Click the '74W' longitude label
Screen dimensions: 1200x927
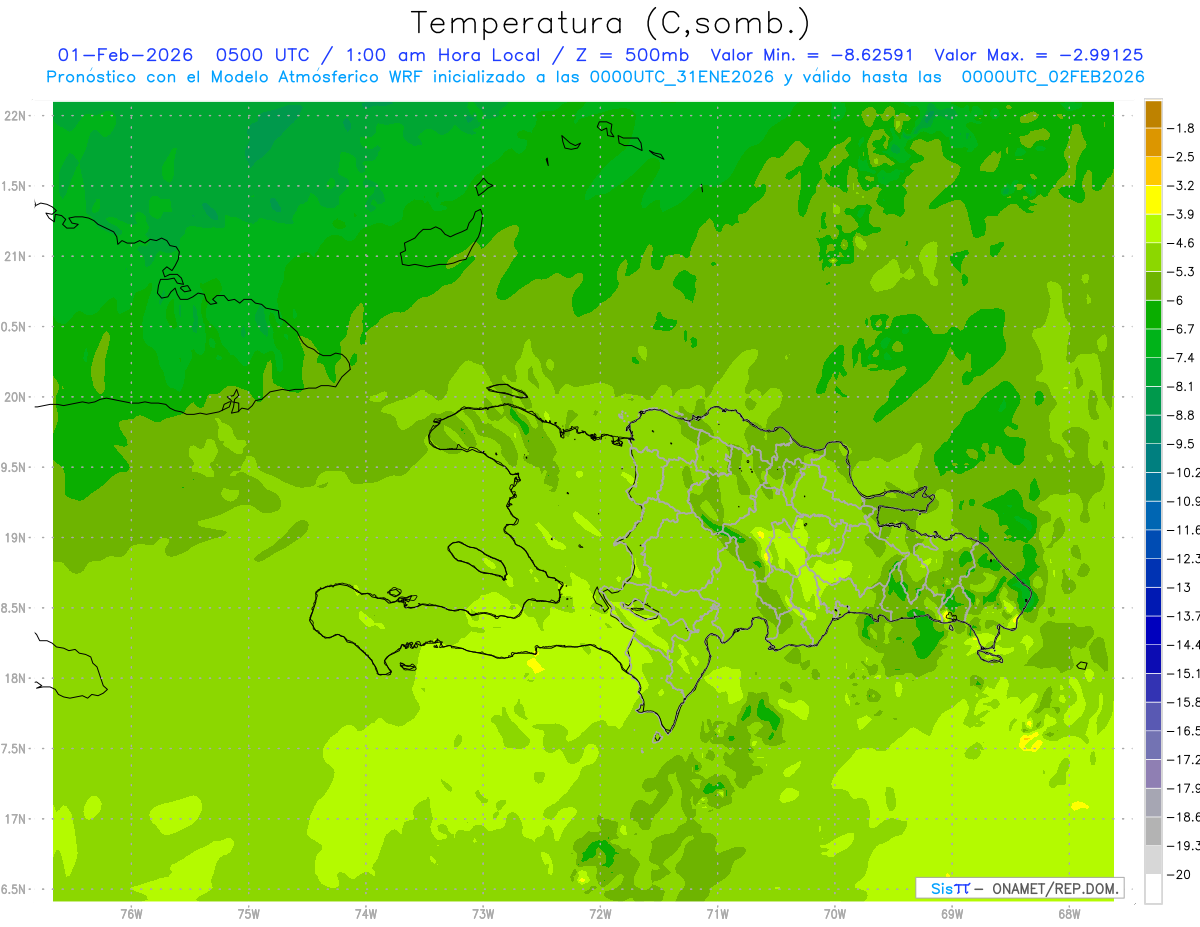coord(365,913)
